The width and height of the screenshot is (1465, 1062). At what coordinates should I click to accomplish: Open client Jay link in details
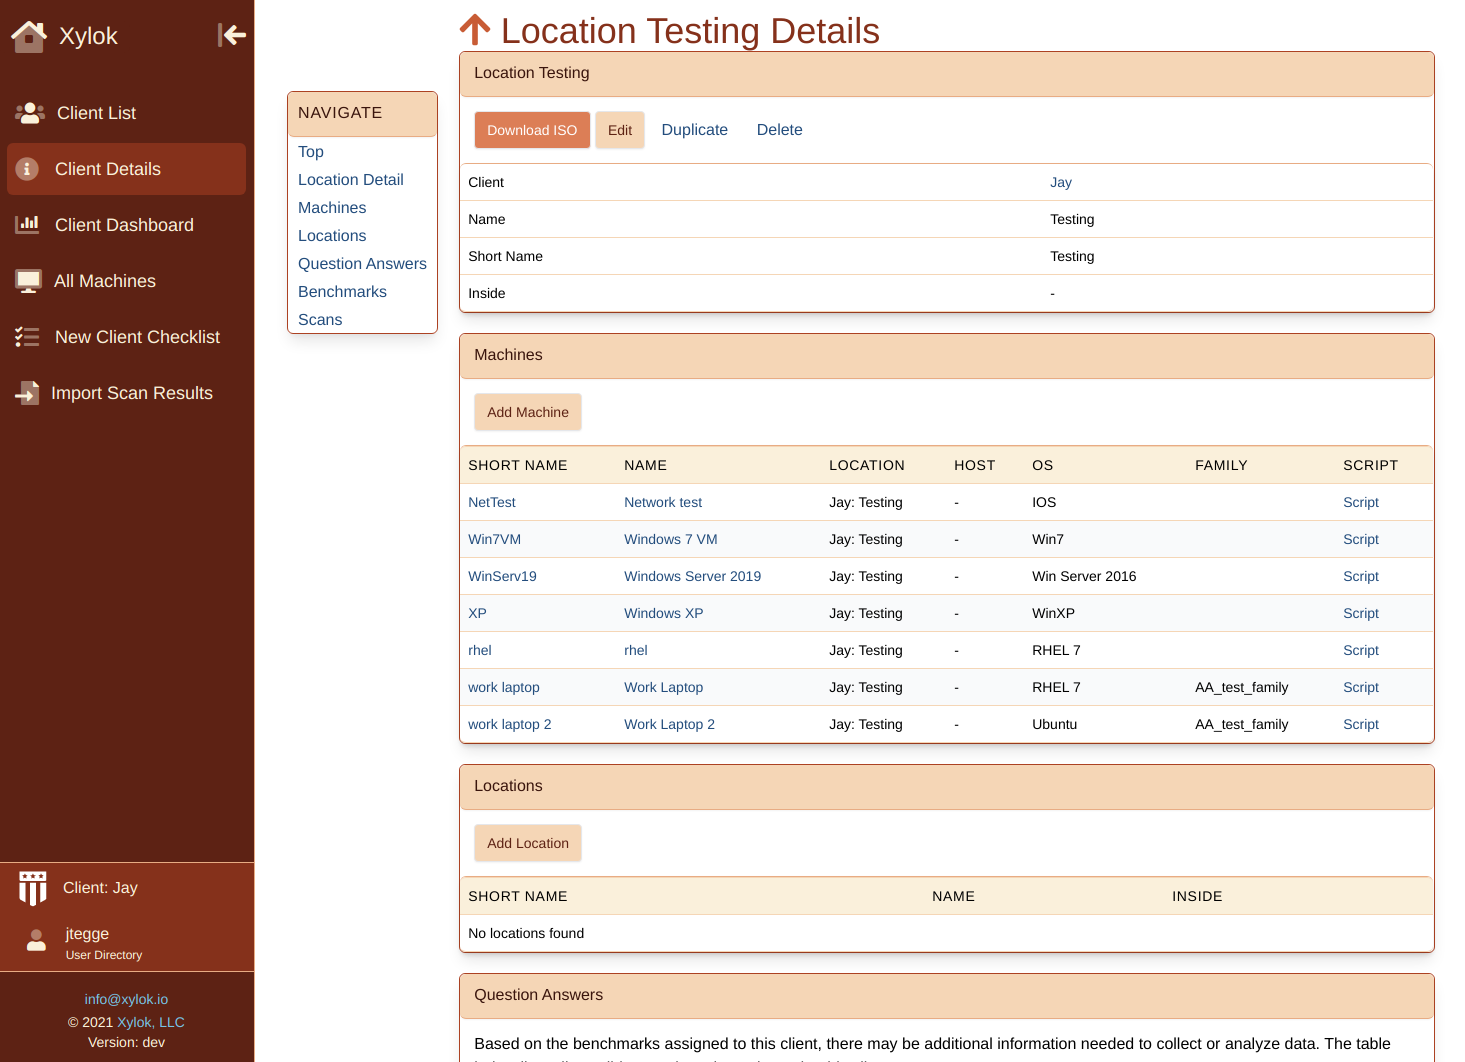[1061, 182]
